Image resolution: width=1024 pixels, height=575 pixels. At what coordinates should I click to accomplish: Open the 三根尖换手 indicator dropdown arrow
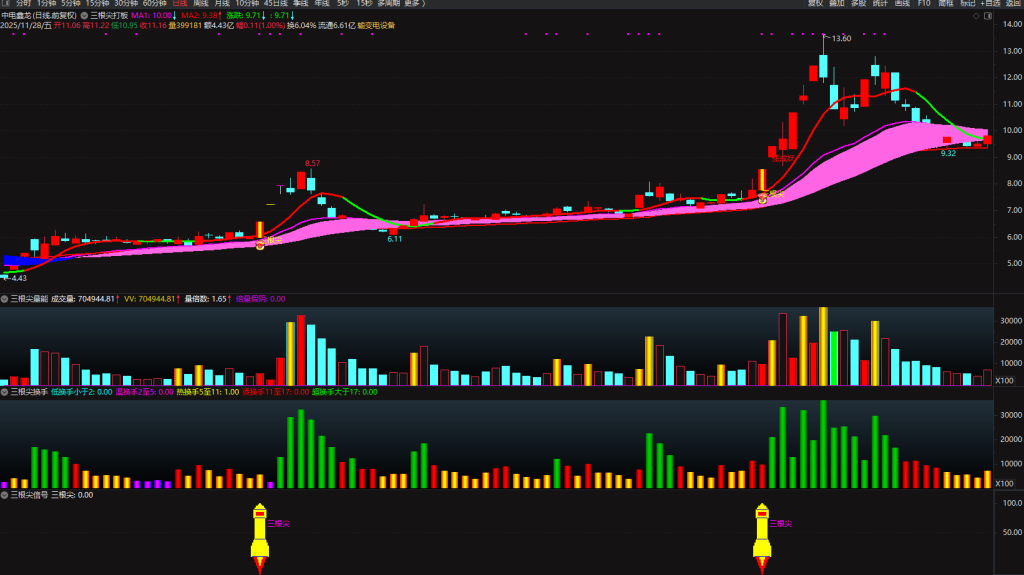point(5,392)
